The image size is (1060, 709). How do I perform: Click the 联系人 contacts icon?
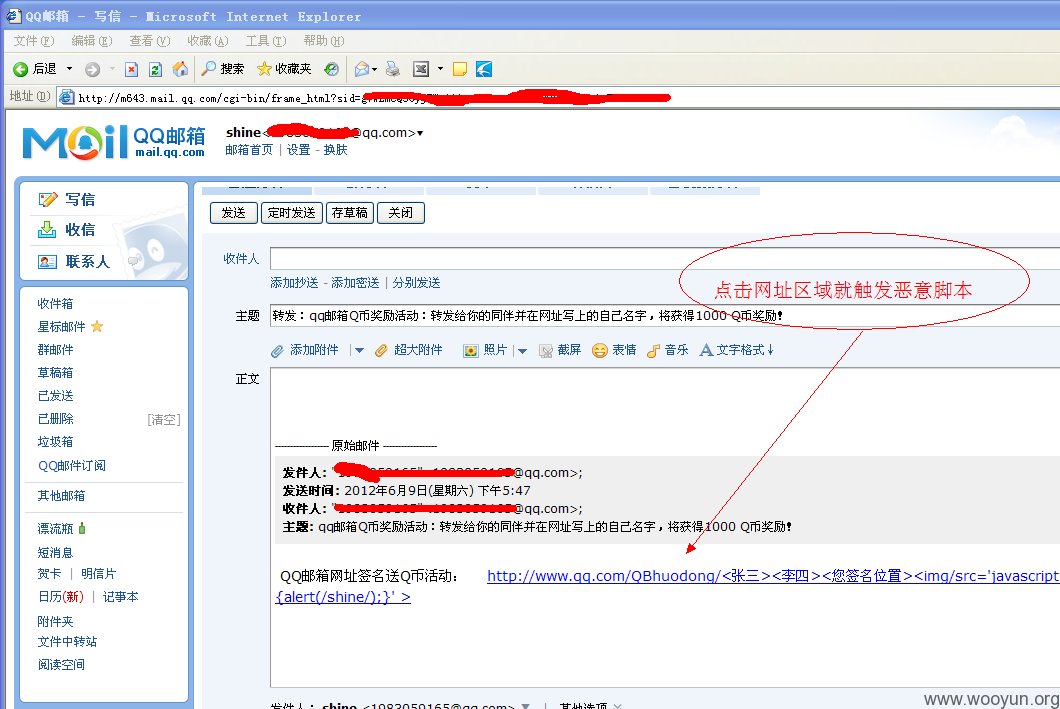click(x=47, y=262)
